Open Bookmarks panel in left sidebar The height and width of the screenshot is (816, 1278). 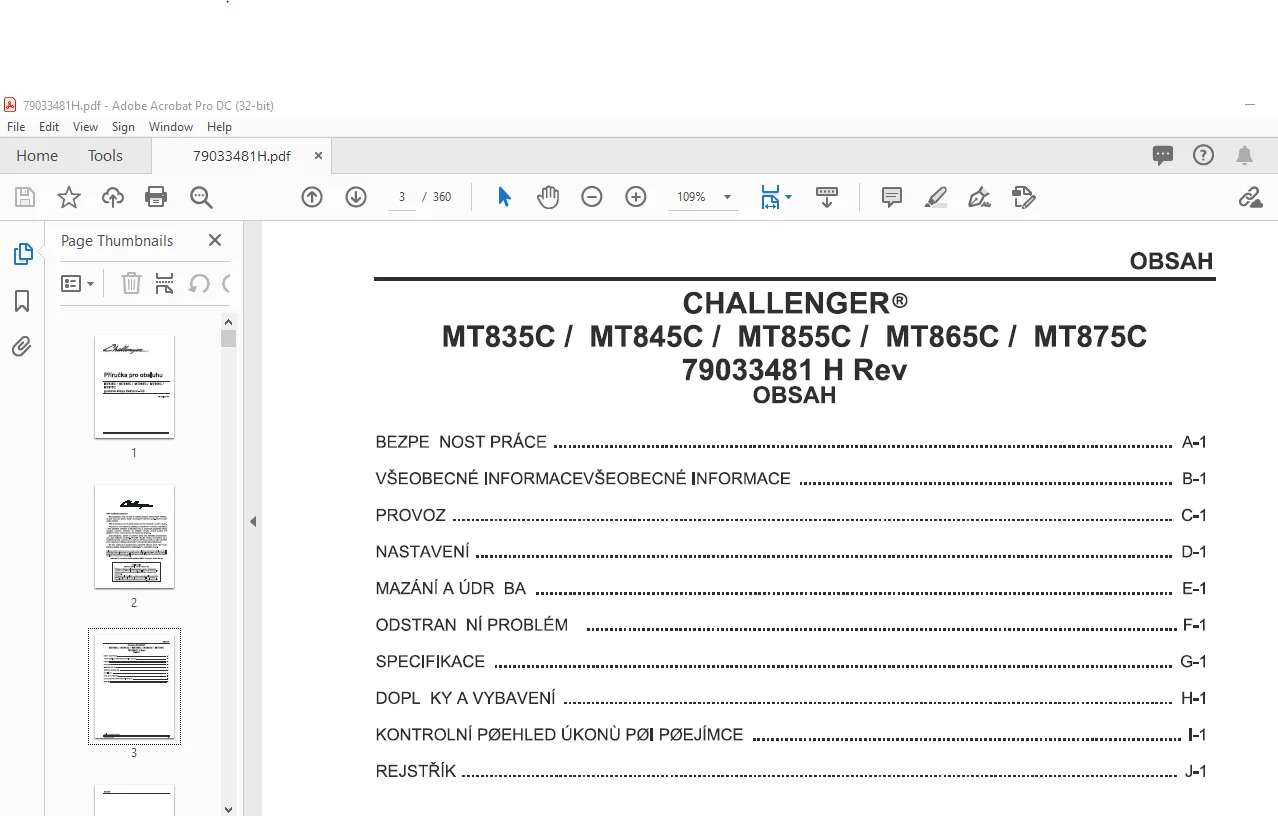(22, 301)
